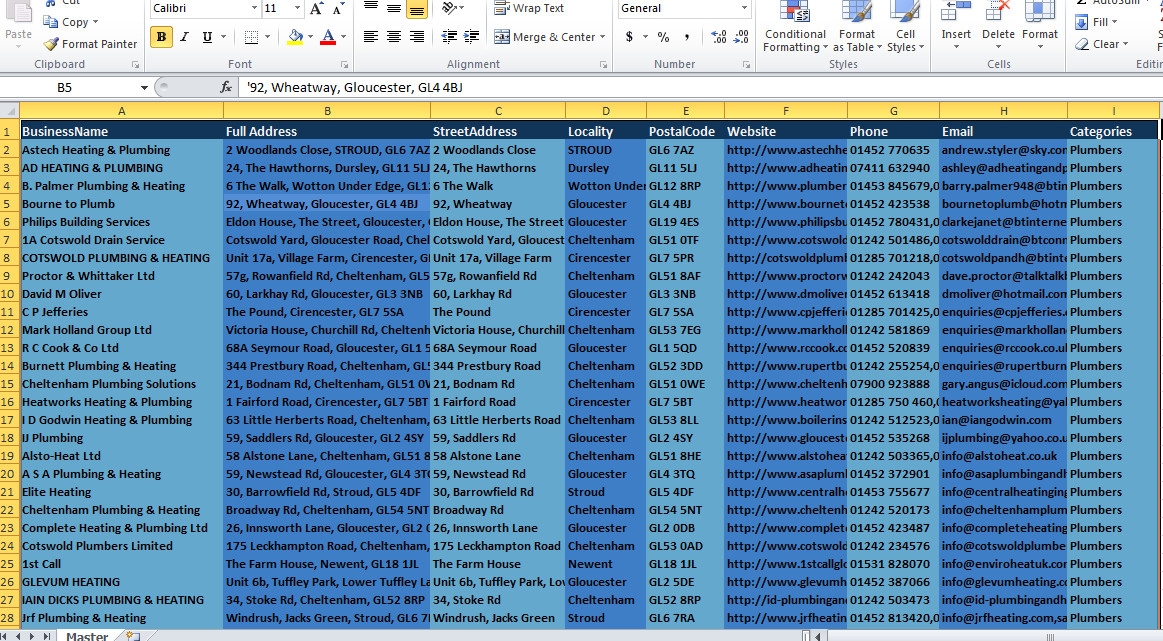The width and height of the screenshot is (1163, 641).
Task: Center text horizontally
Action: pyautogui.click(x=394, y=36)
